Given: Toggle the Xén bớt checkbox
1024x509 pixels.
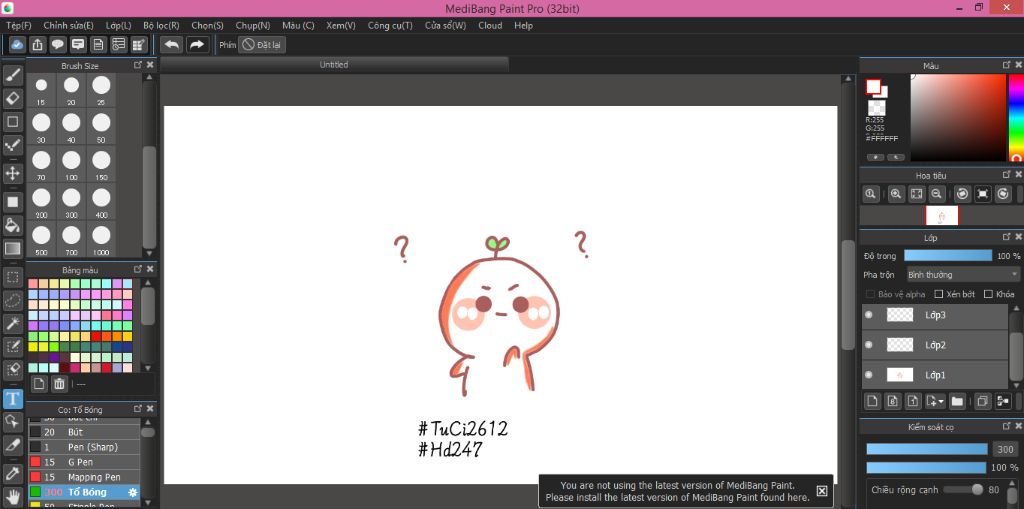Looking at the screenshot, I should click(x=939, y=294).
